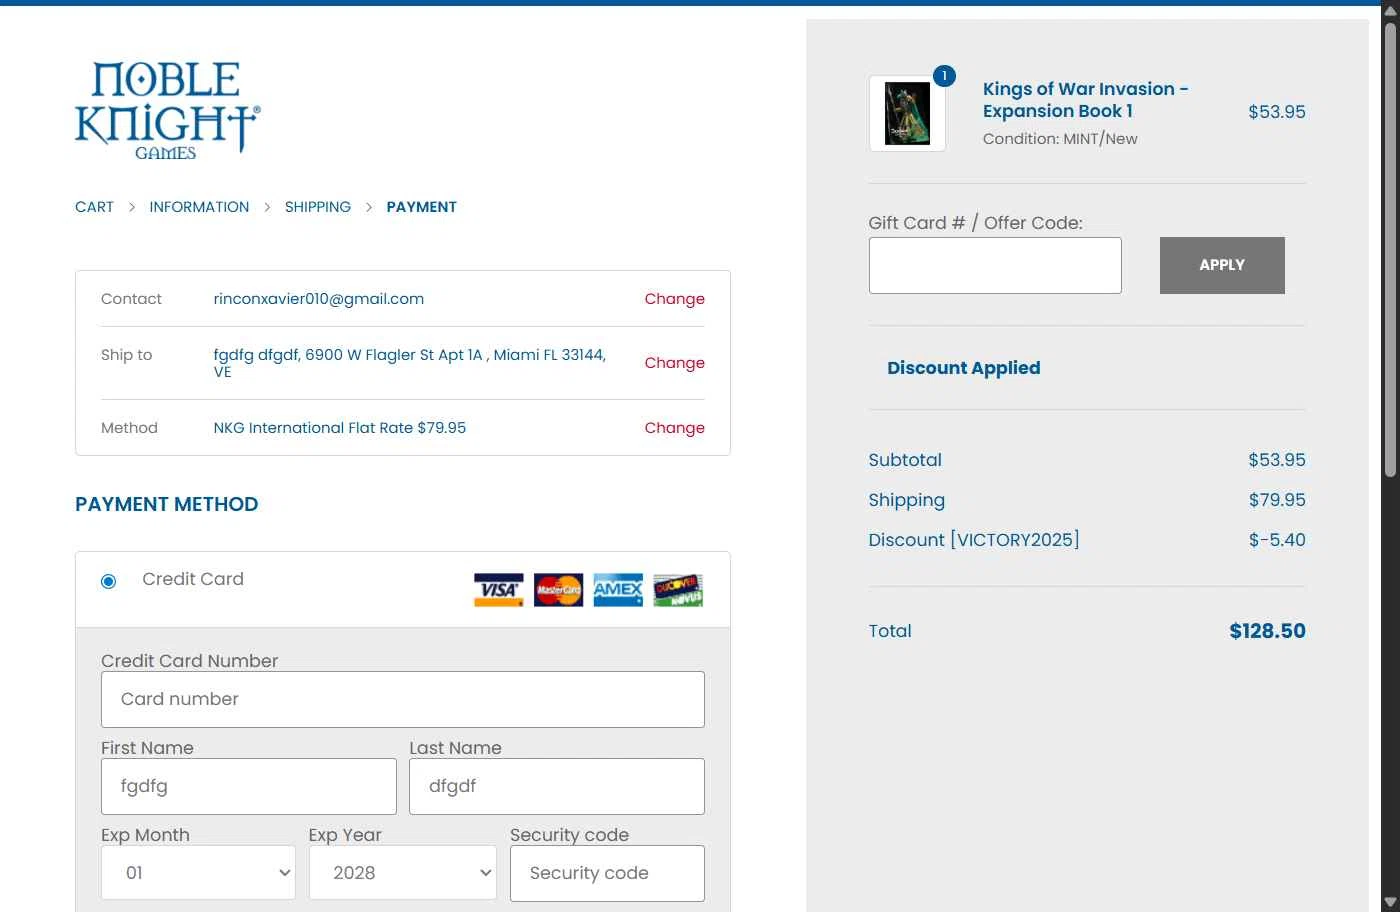Click NKG International Flat Rate $79.95 text
Screen dimensions: 1400x912
pyautogui.click(x=340, y=428)
